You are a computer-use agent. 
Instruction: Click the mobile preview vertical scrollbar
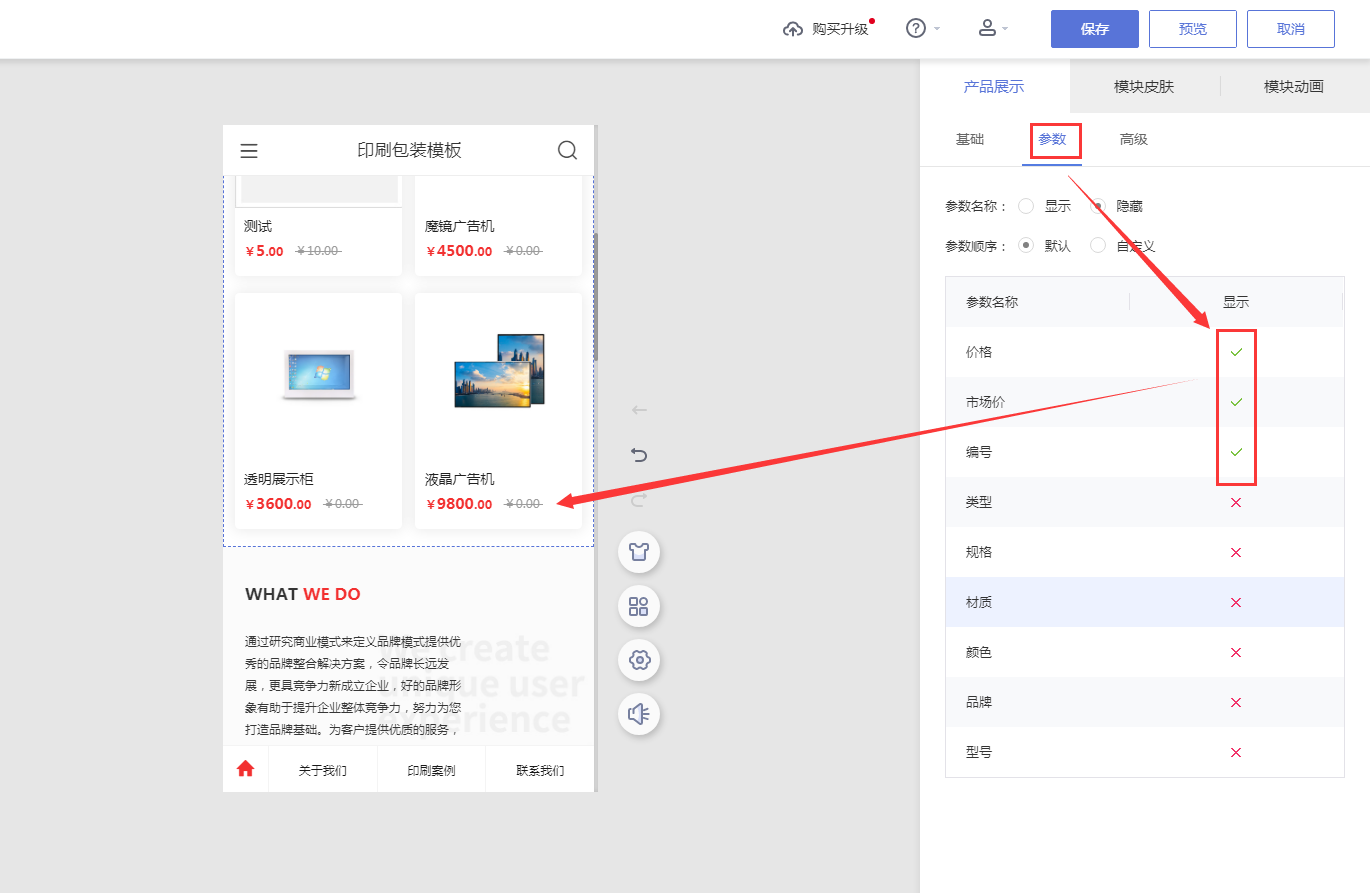coord(596,297)
